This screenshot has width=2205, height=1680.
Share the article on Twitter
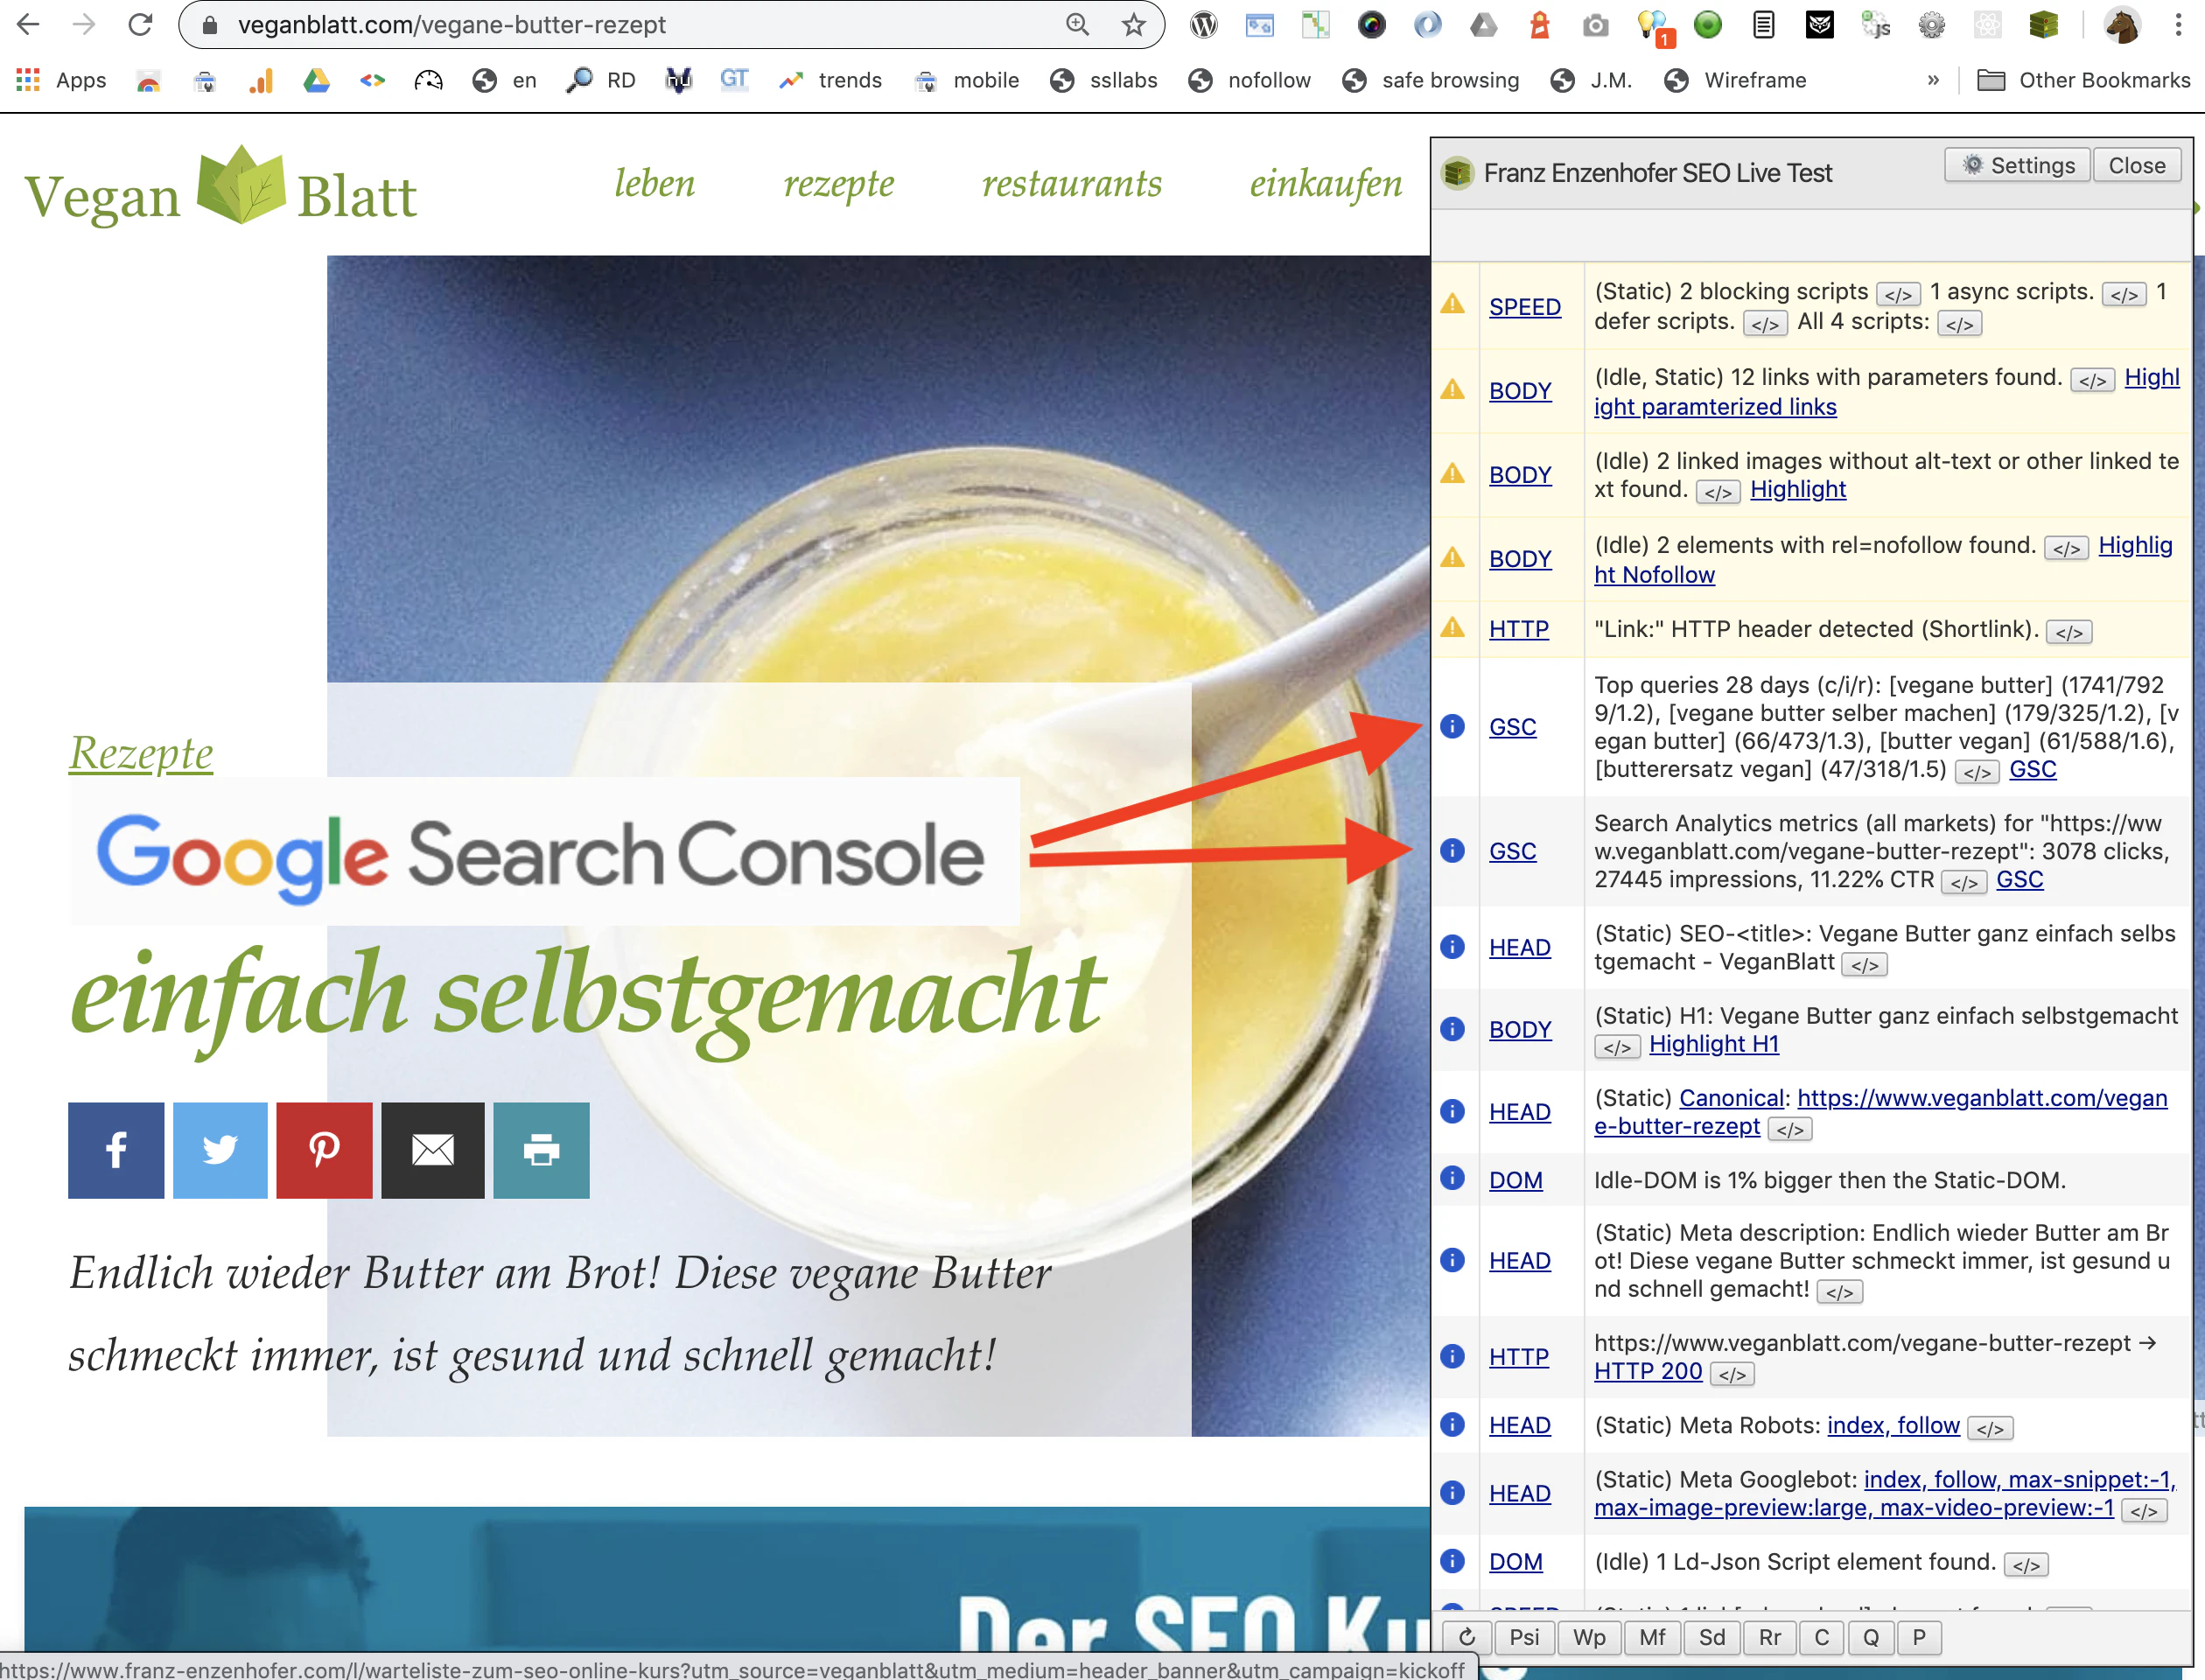[219, 1150]
